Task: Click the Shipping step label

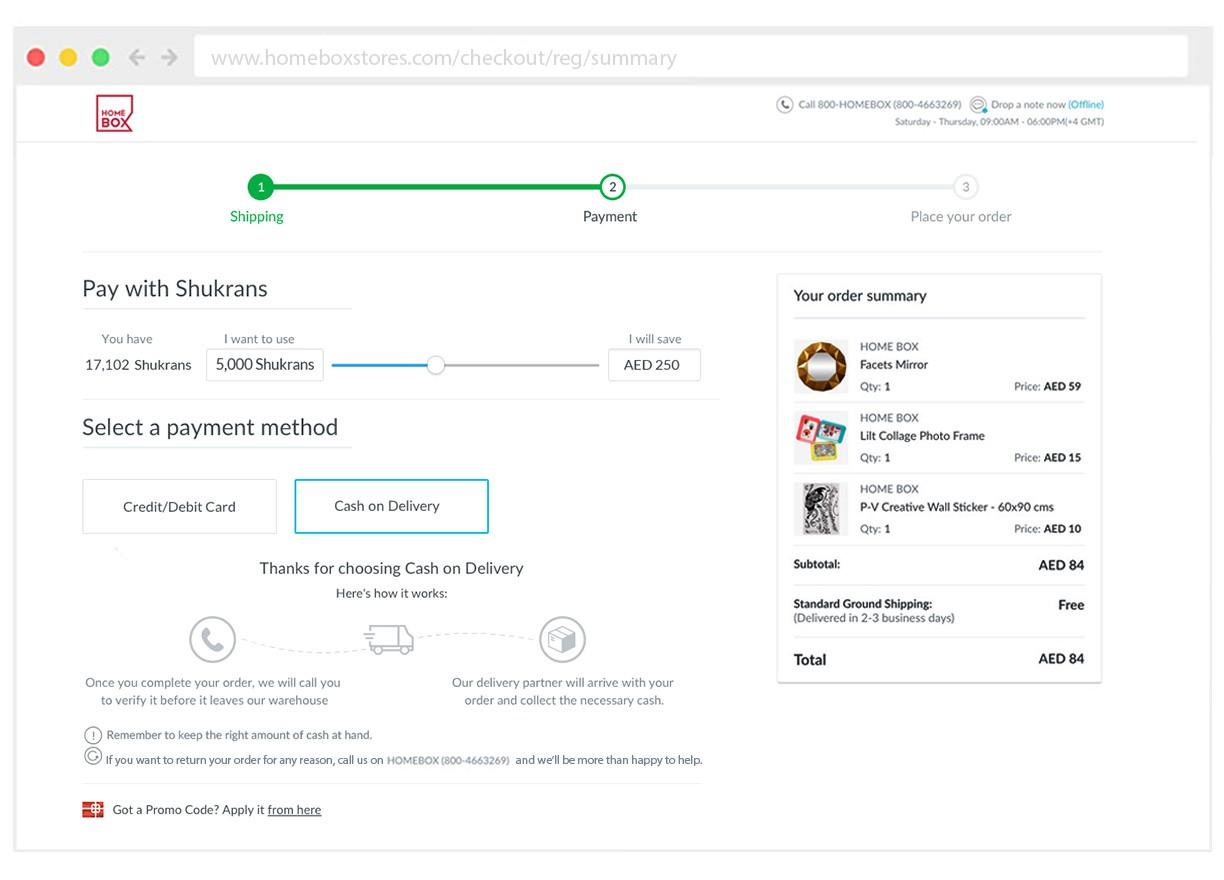Action: coord(257,216)
